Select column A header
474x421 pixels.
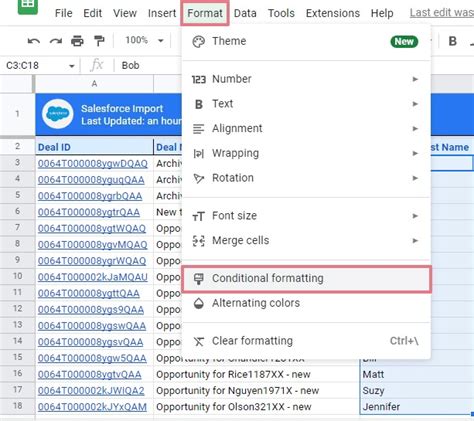(94, 84)
